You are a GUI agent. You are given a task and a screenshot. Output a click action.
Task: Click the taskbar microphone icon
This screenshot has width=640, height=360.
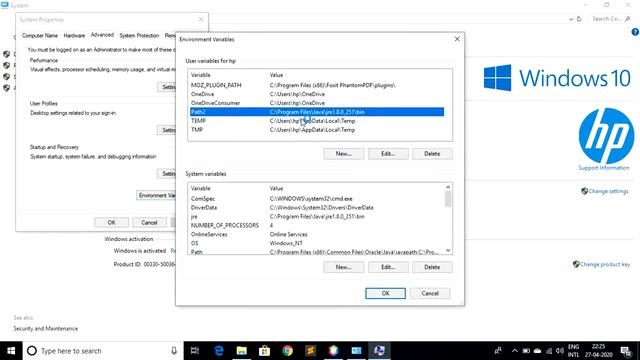click(174, 351)
